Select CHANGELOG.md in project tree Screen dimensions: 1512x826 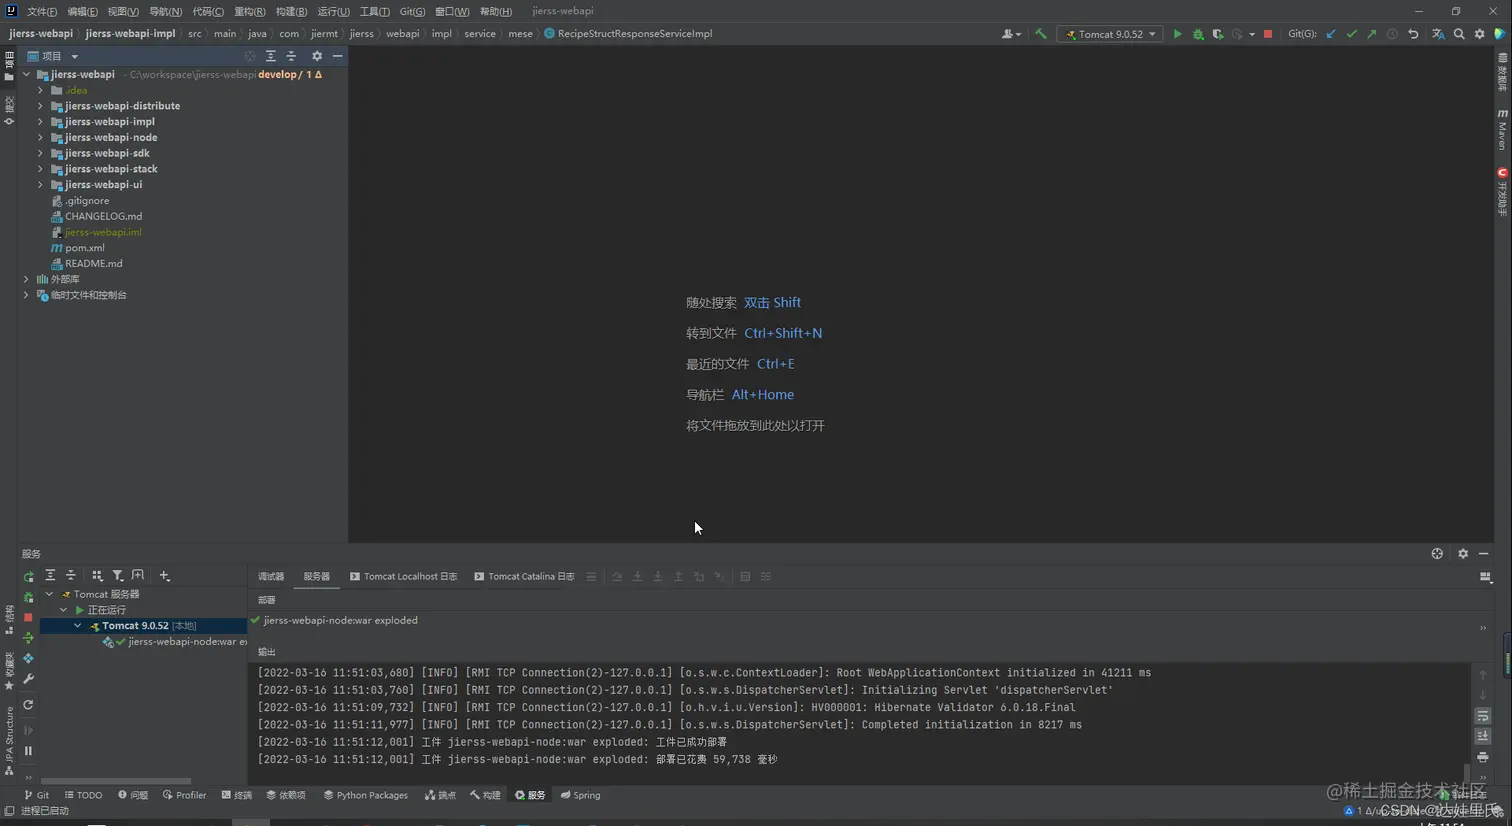pyautogui.click(x=103, y=216)
